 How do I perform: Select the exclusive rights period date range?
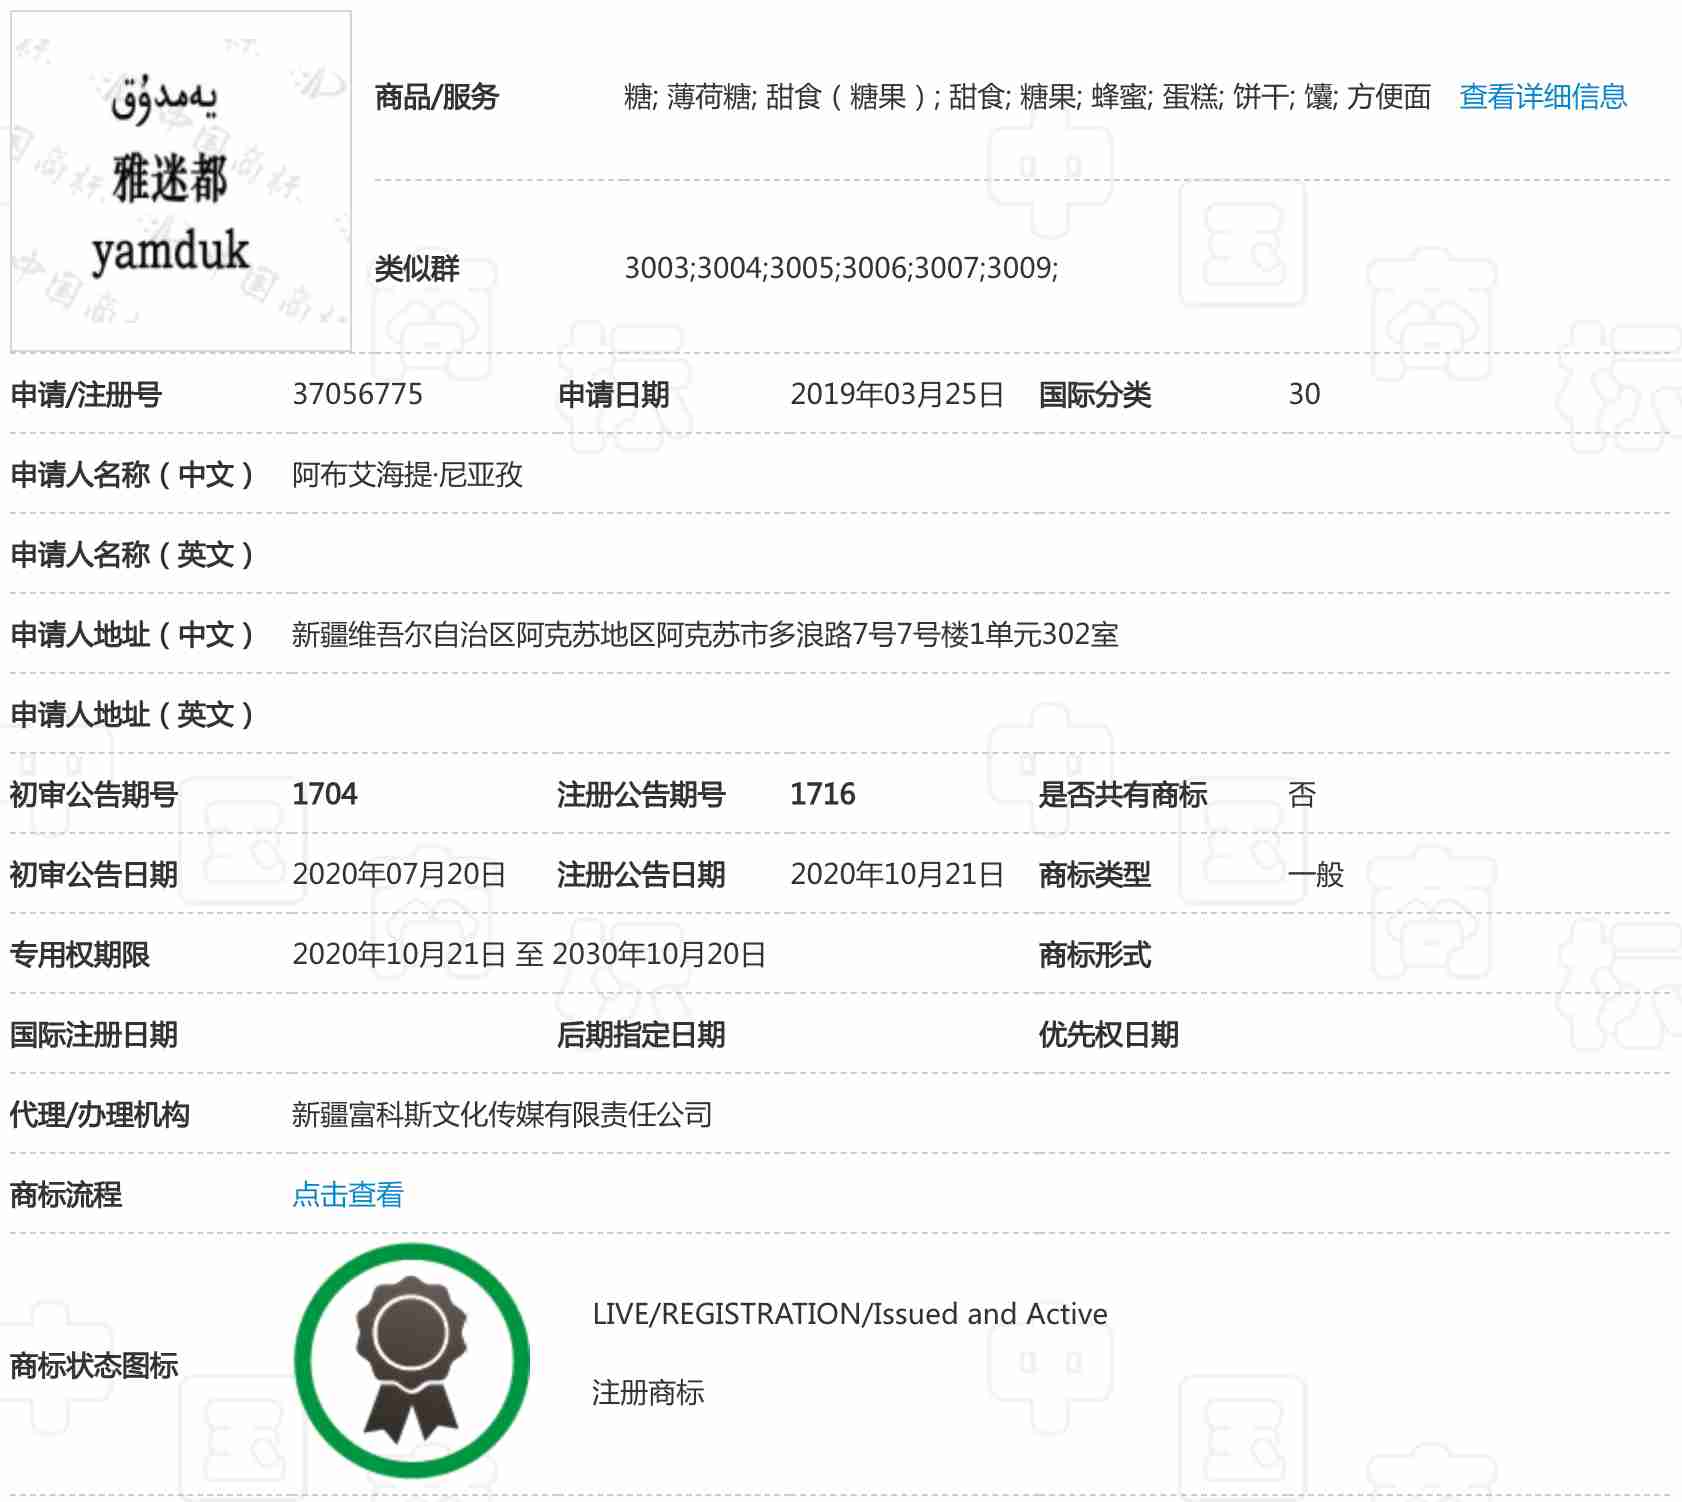click(x=528, y=954)
